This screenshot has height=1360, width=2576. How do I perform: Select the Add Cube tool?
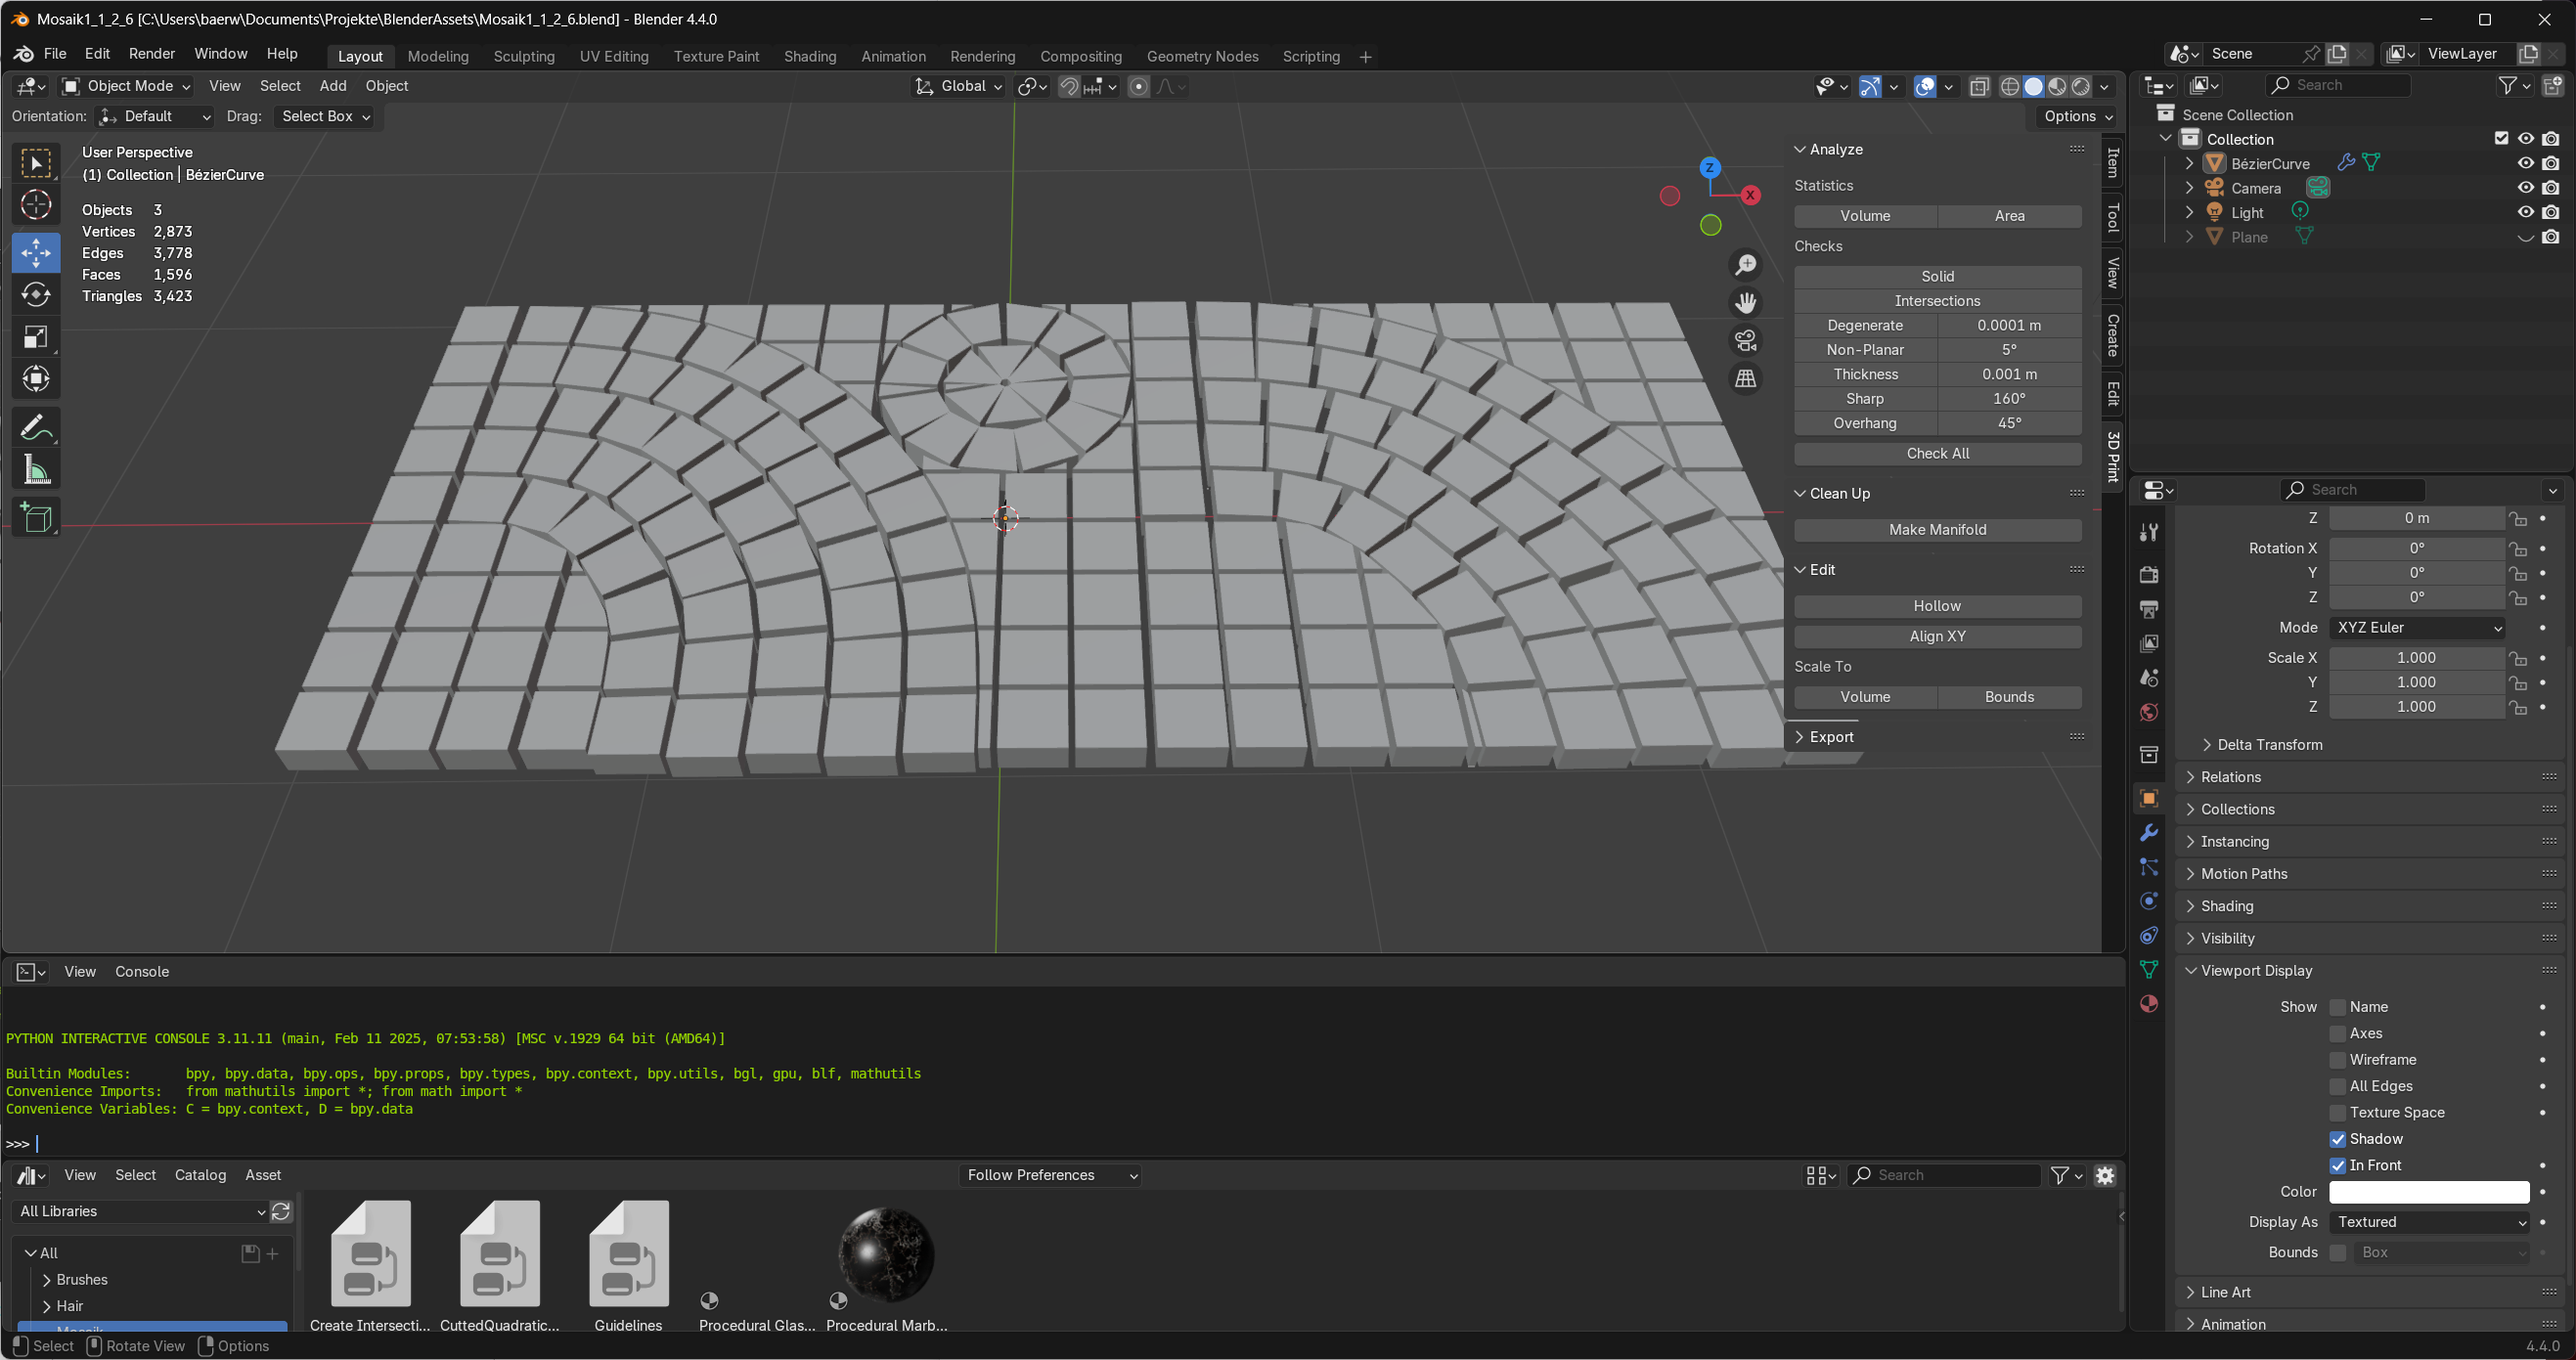pos(36,518)
